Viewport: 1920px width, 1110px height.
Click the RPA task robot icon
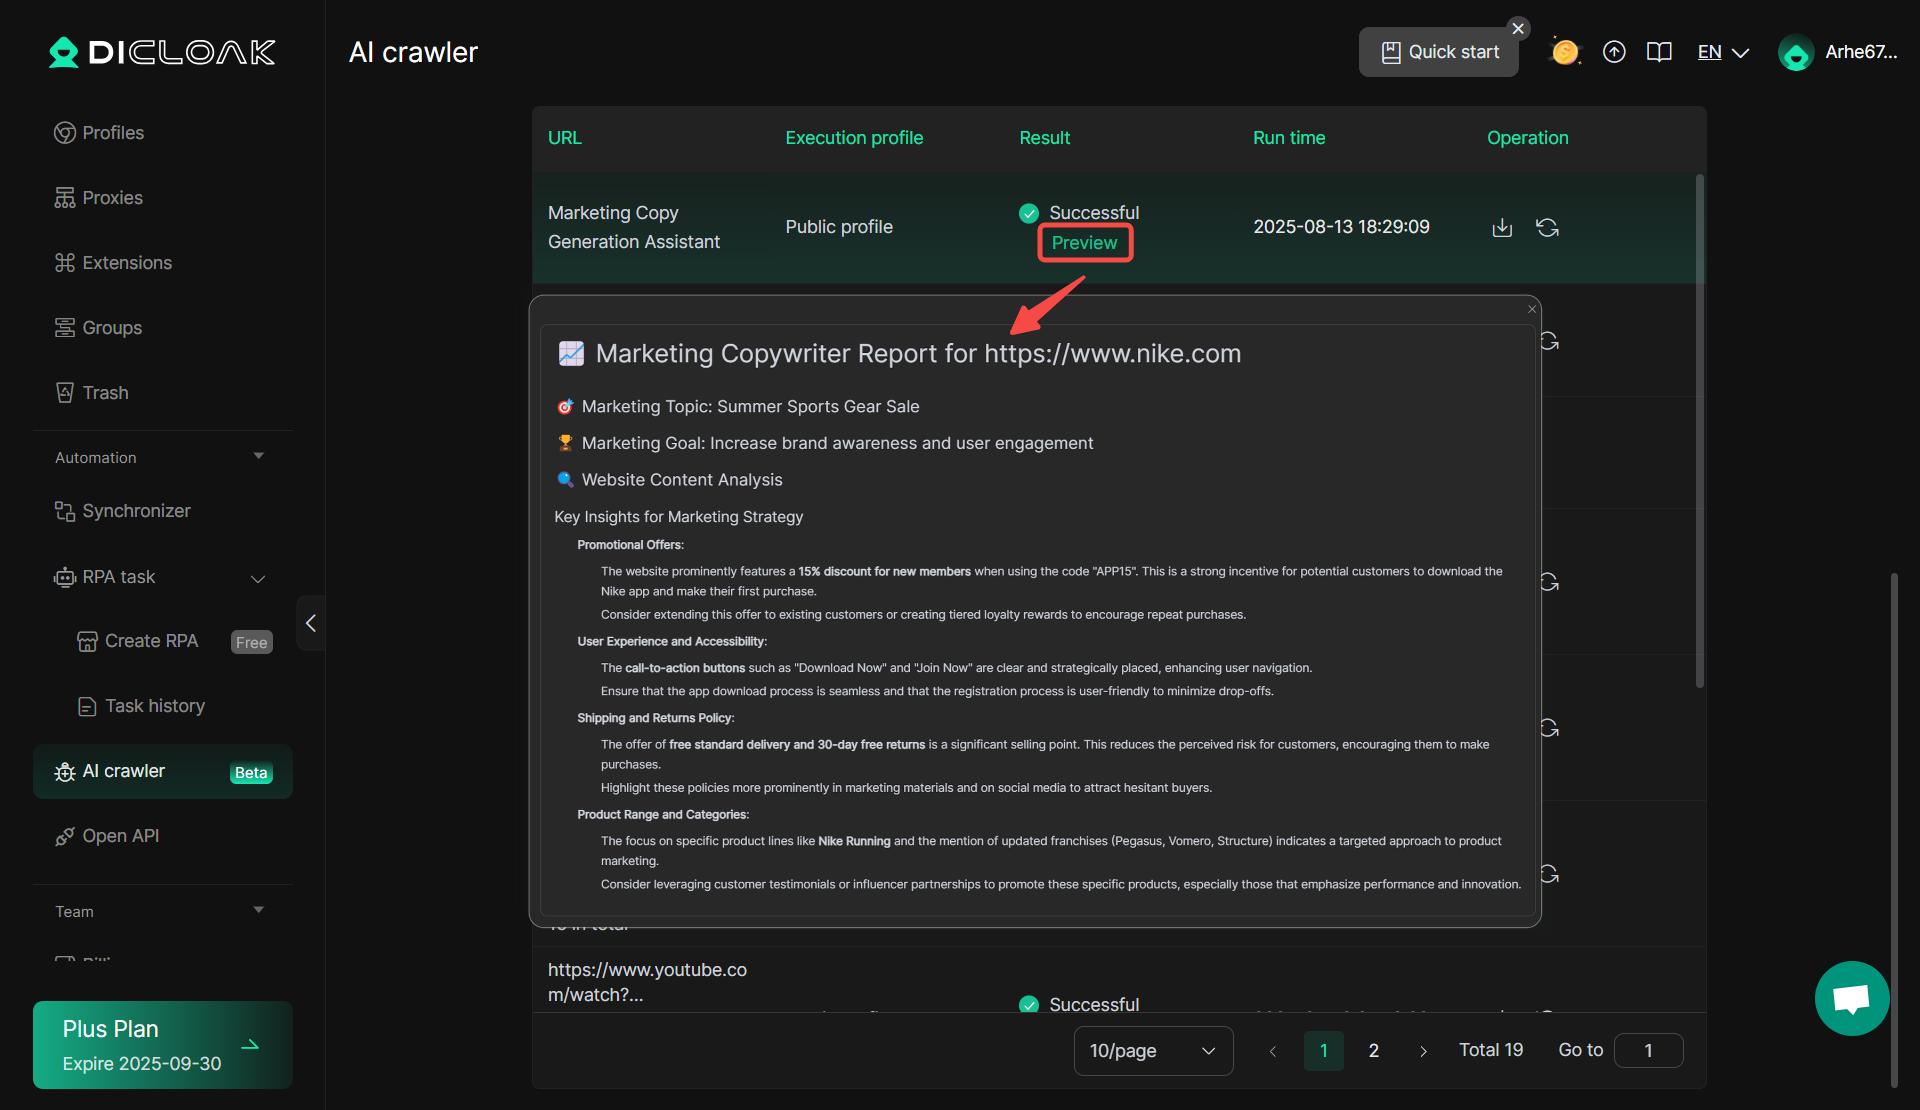[x=65, y=577]
